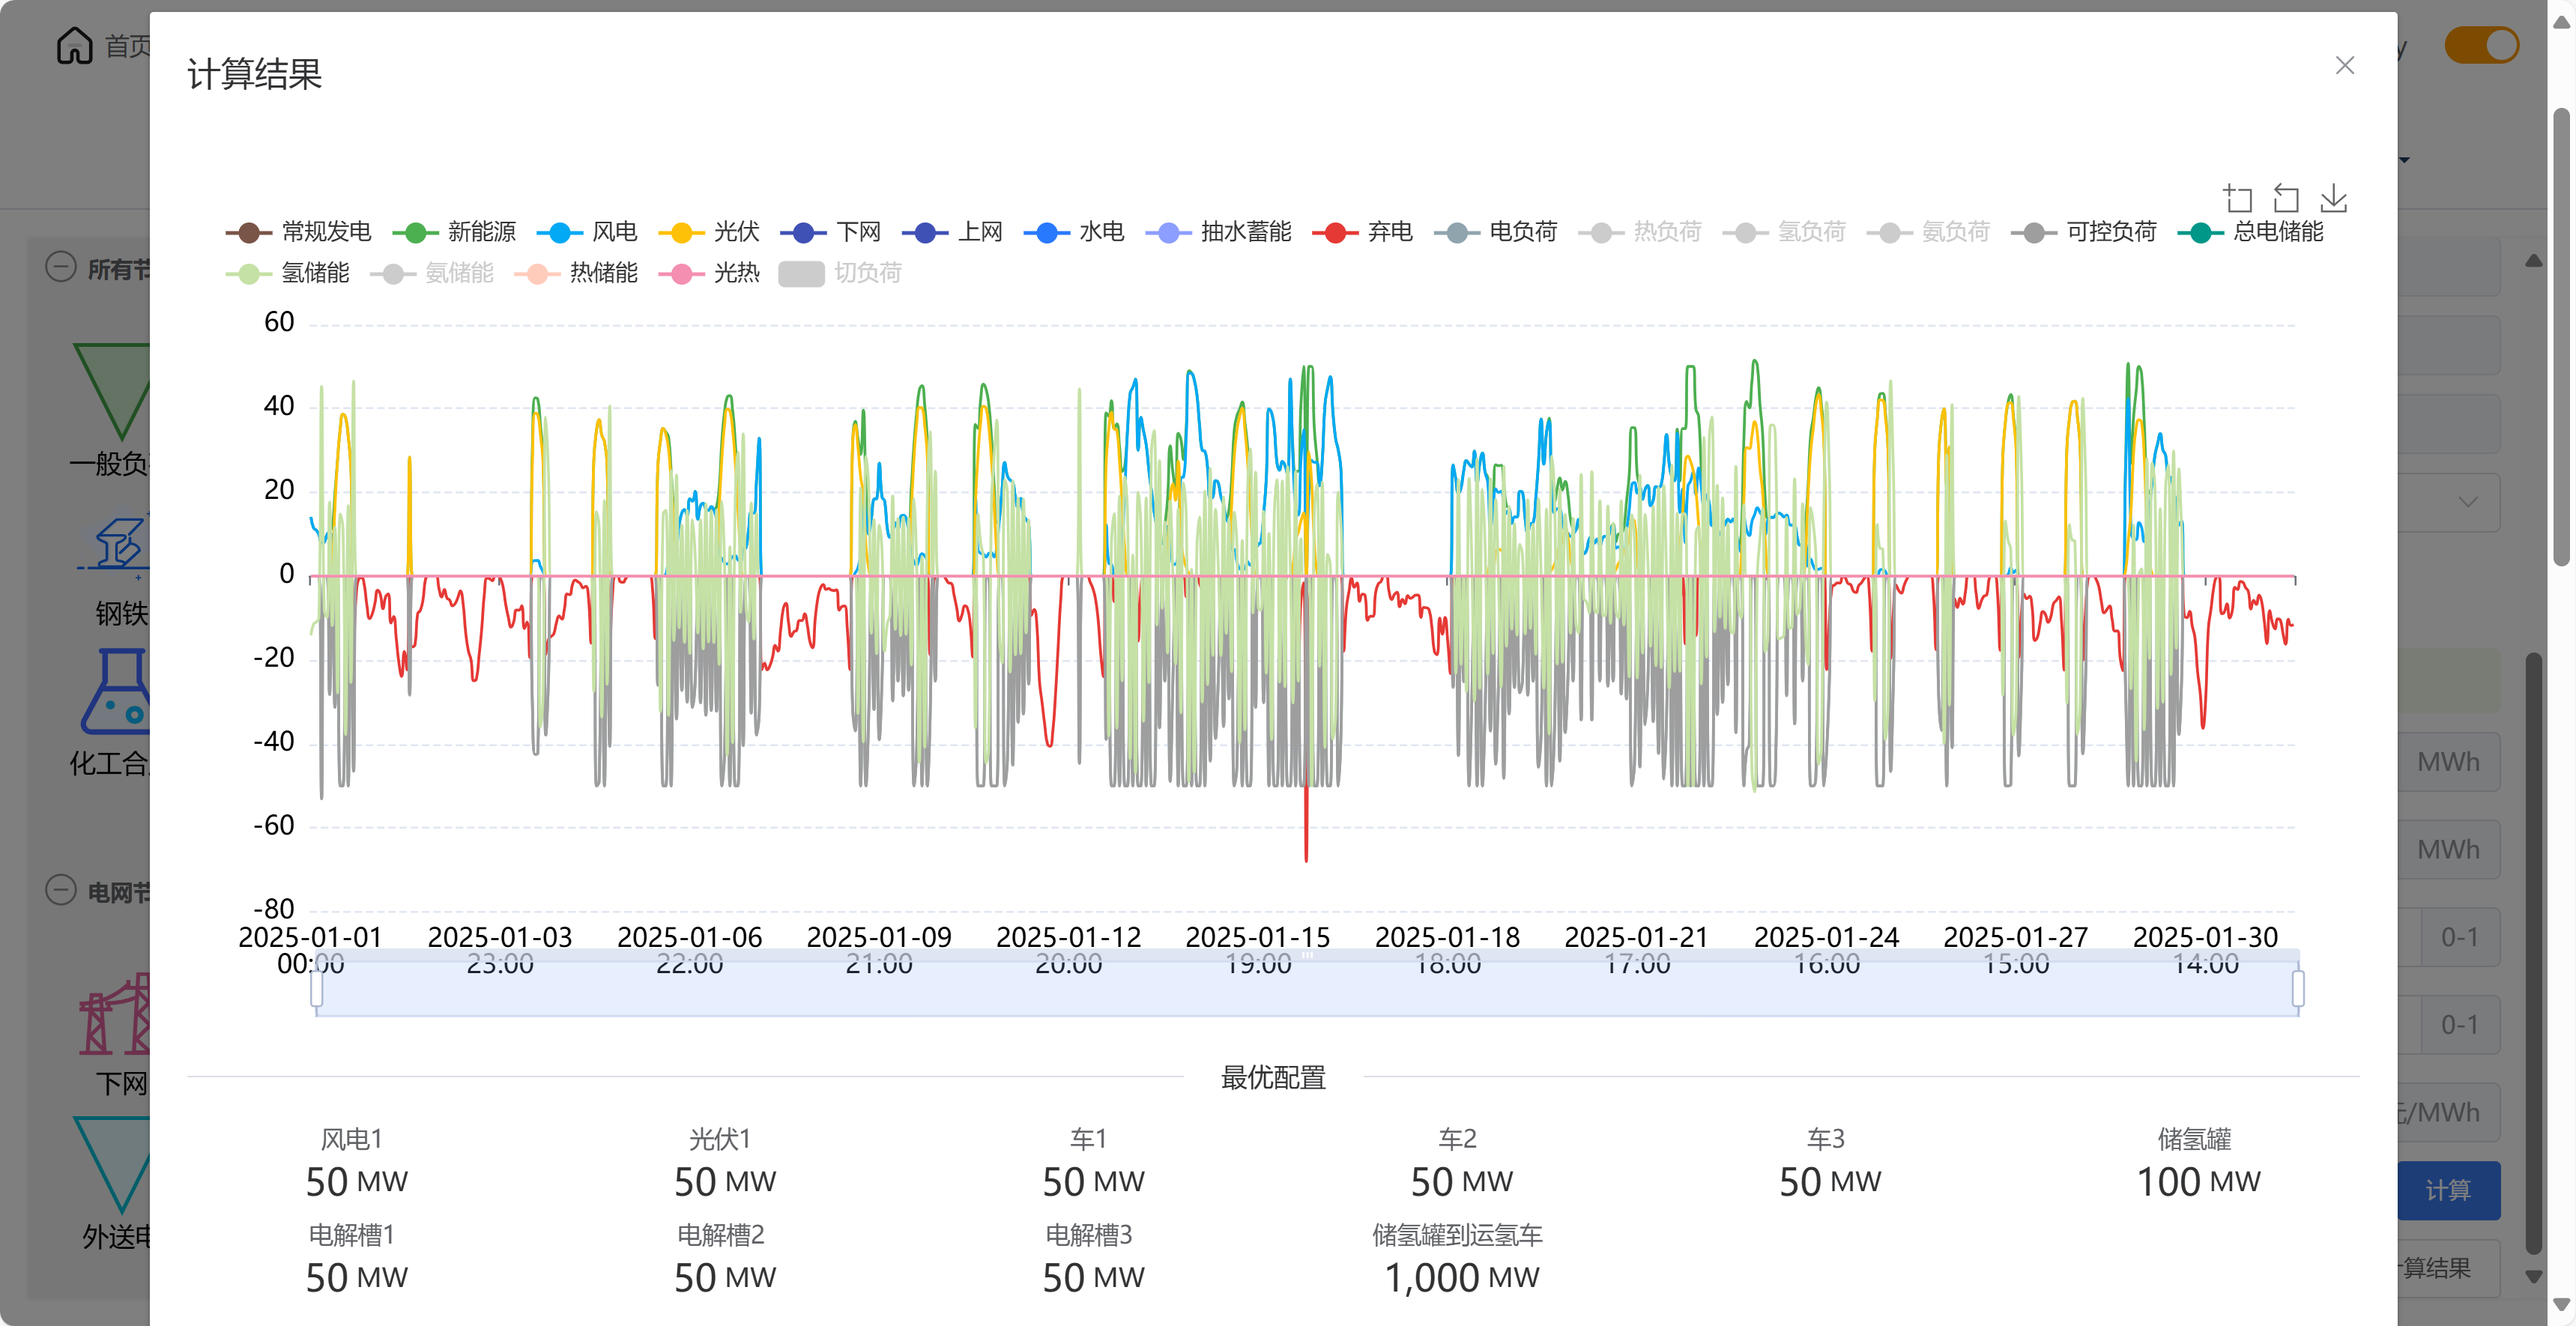The height and width of the screenshot is (1326, 2576).
Task: Toggle the orange switch at top right
Action: 2482,45
